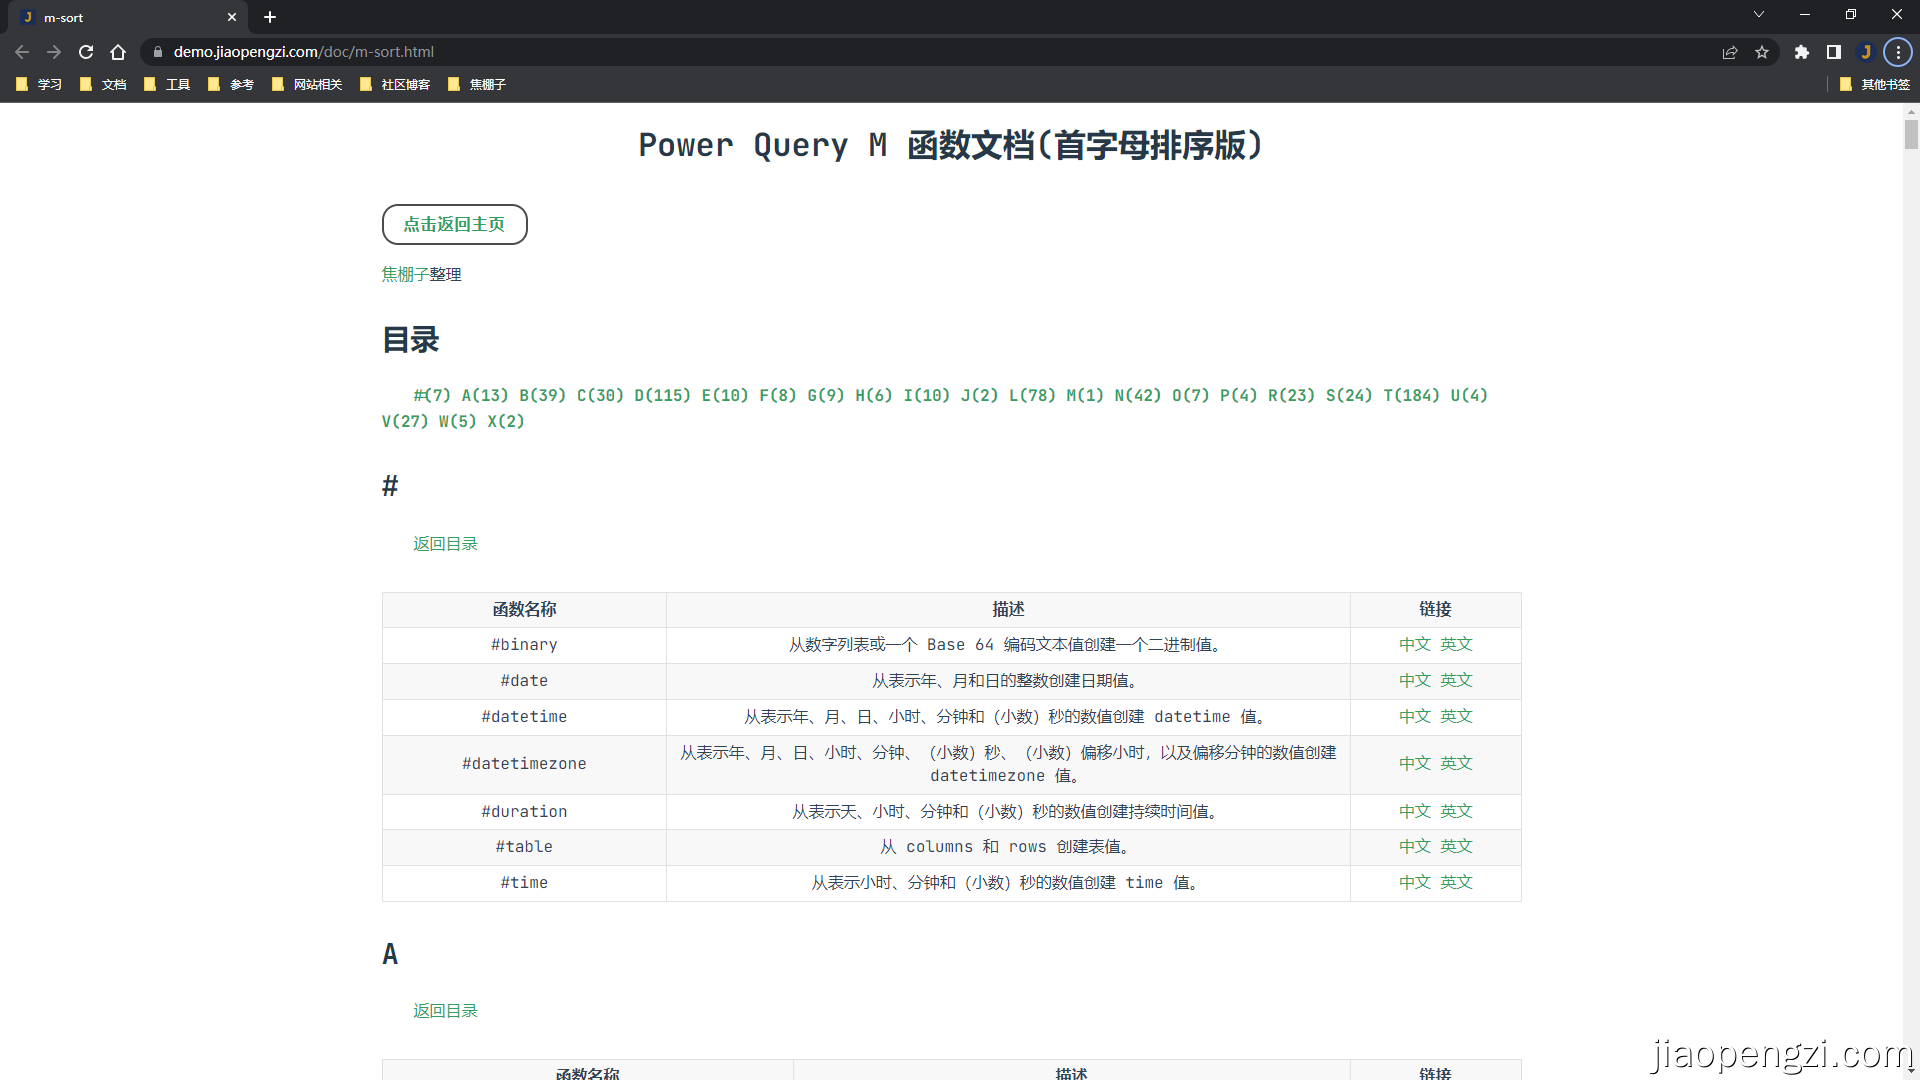
Task: Open the share page icon
Action: [x=1730, y=52]
